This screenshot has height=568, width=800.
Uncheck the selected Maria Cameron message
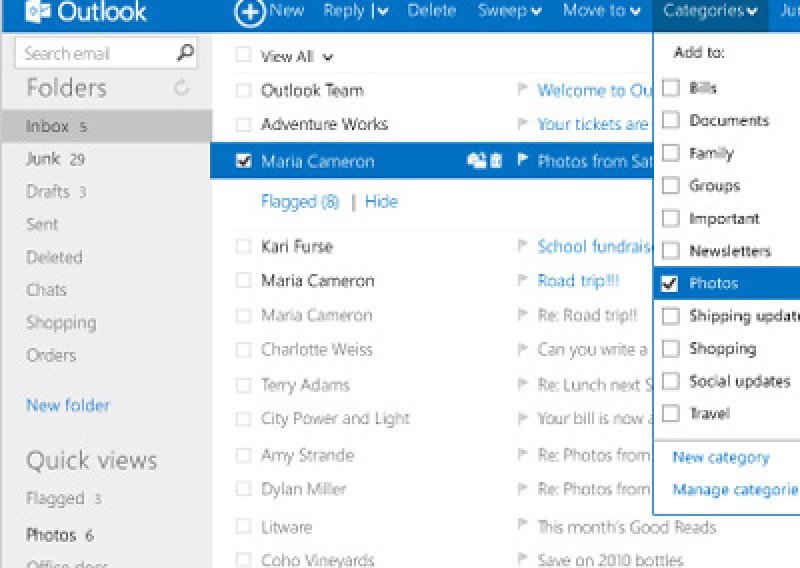coord(243,161)
